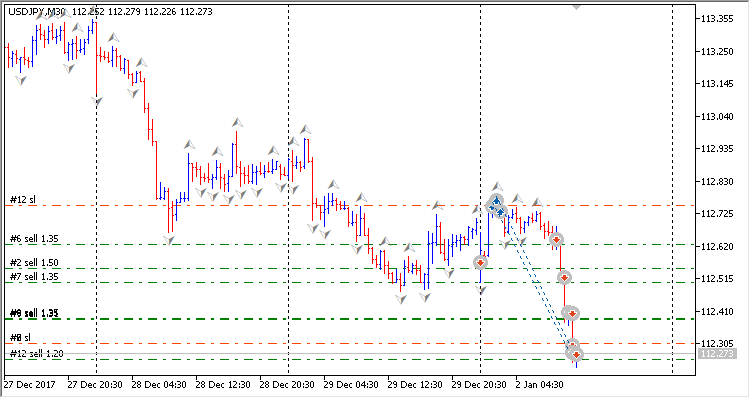
Task: Click the fractal up arrow above the 112.83 peak after 29 Dec 20:30
Action: pyautogui.click(x=497, y=187)
